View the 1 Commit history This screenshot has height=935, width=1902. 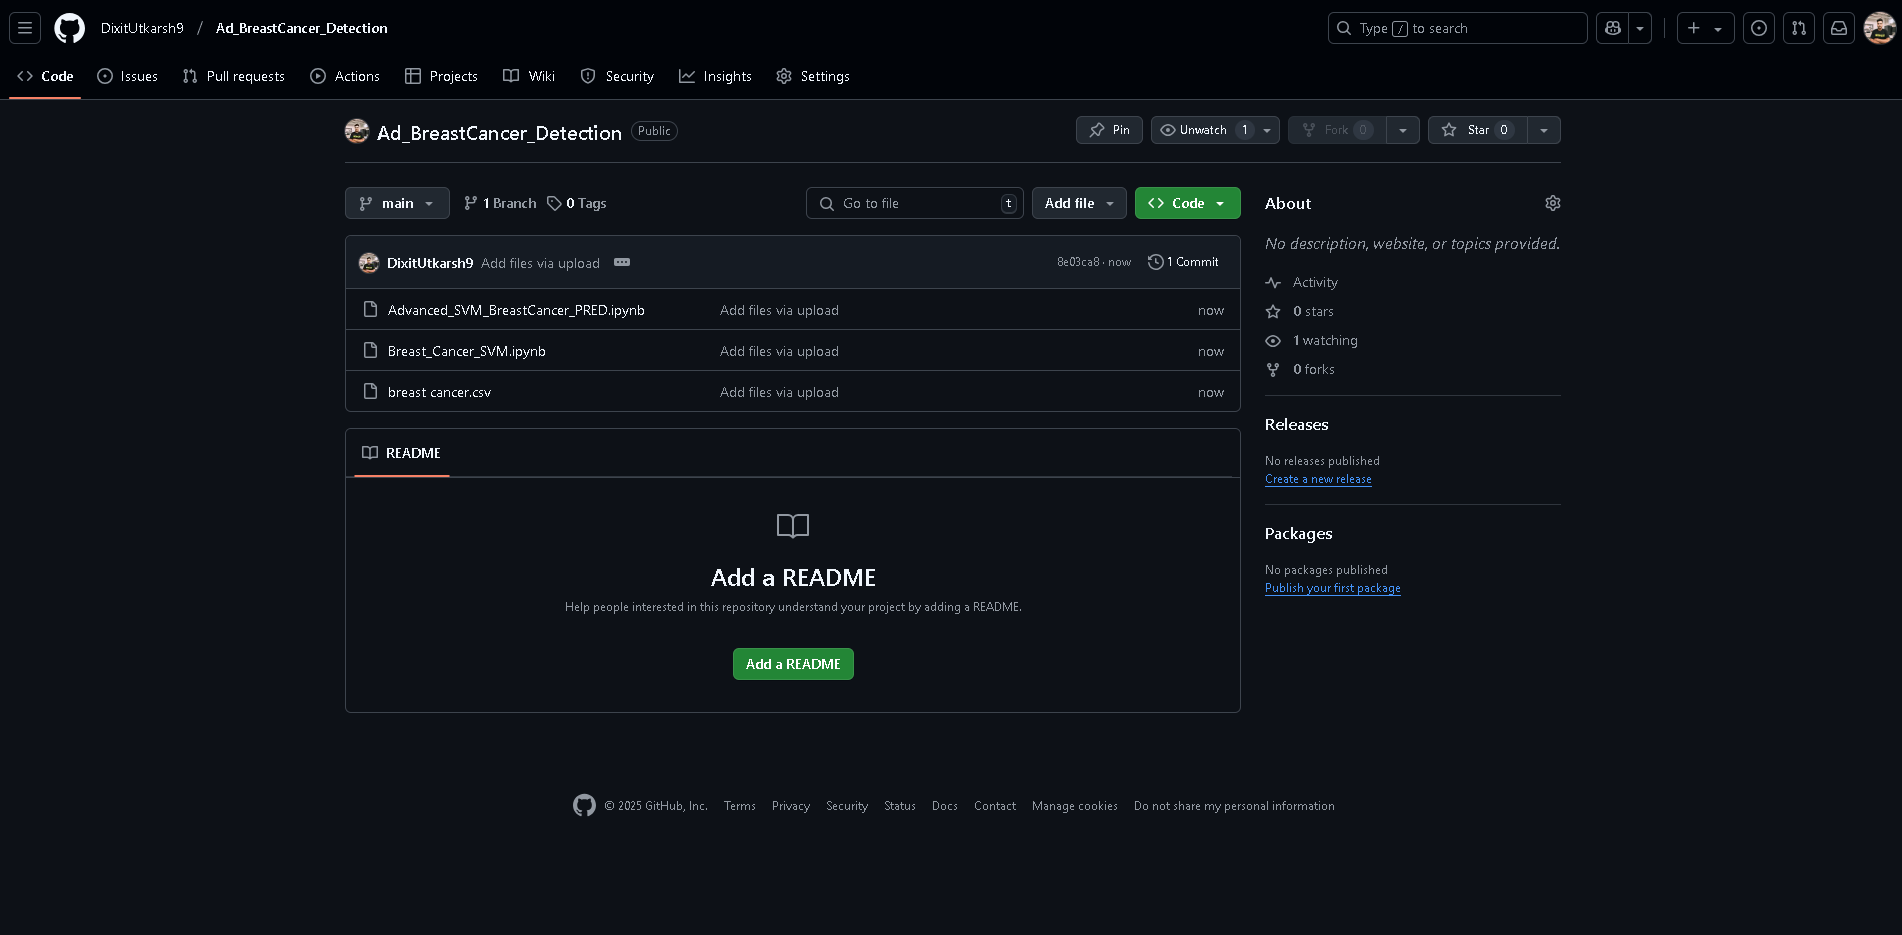[1183, 262]
